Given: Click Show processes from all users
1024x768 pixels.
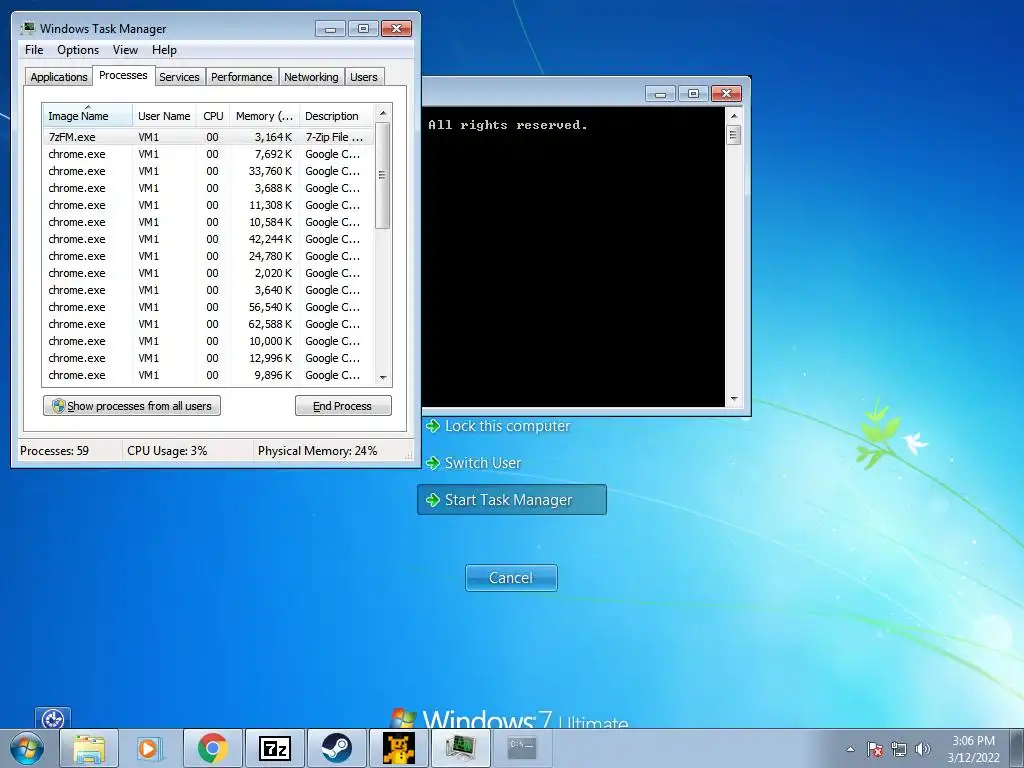Looking at the screenshot, I should pos(132,406).
